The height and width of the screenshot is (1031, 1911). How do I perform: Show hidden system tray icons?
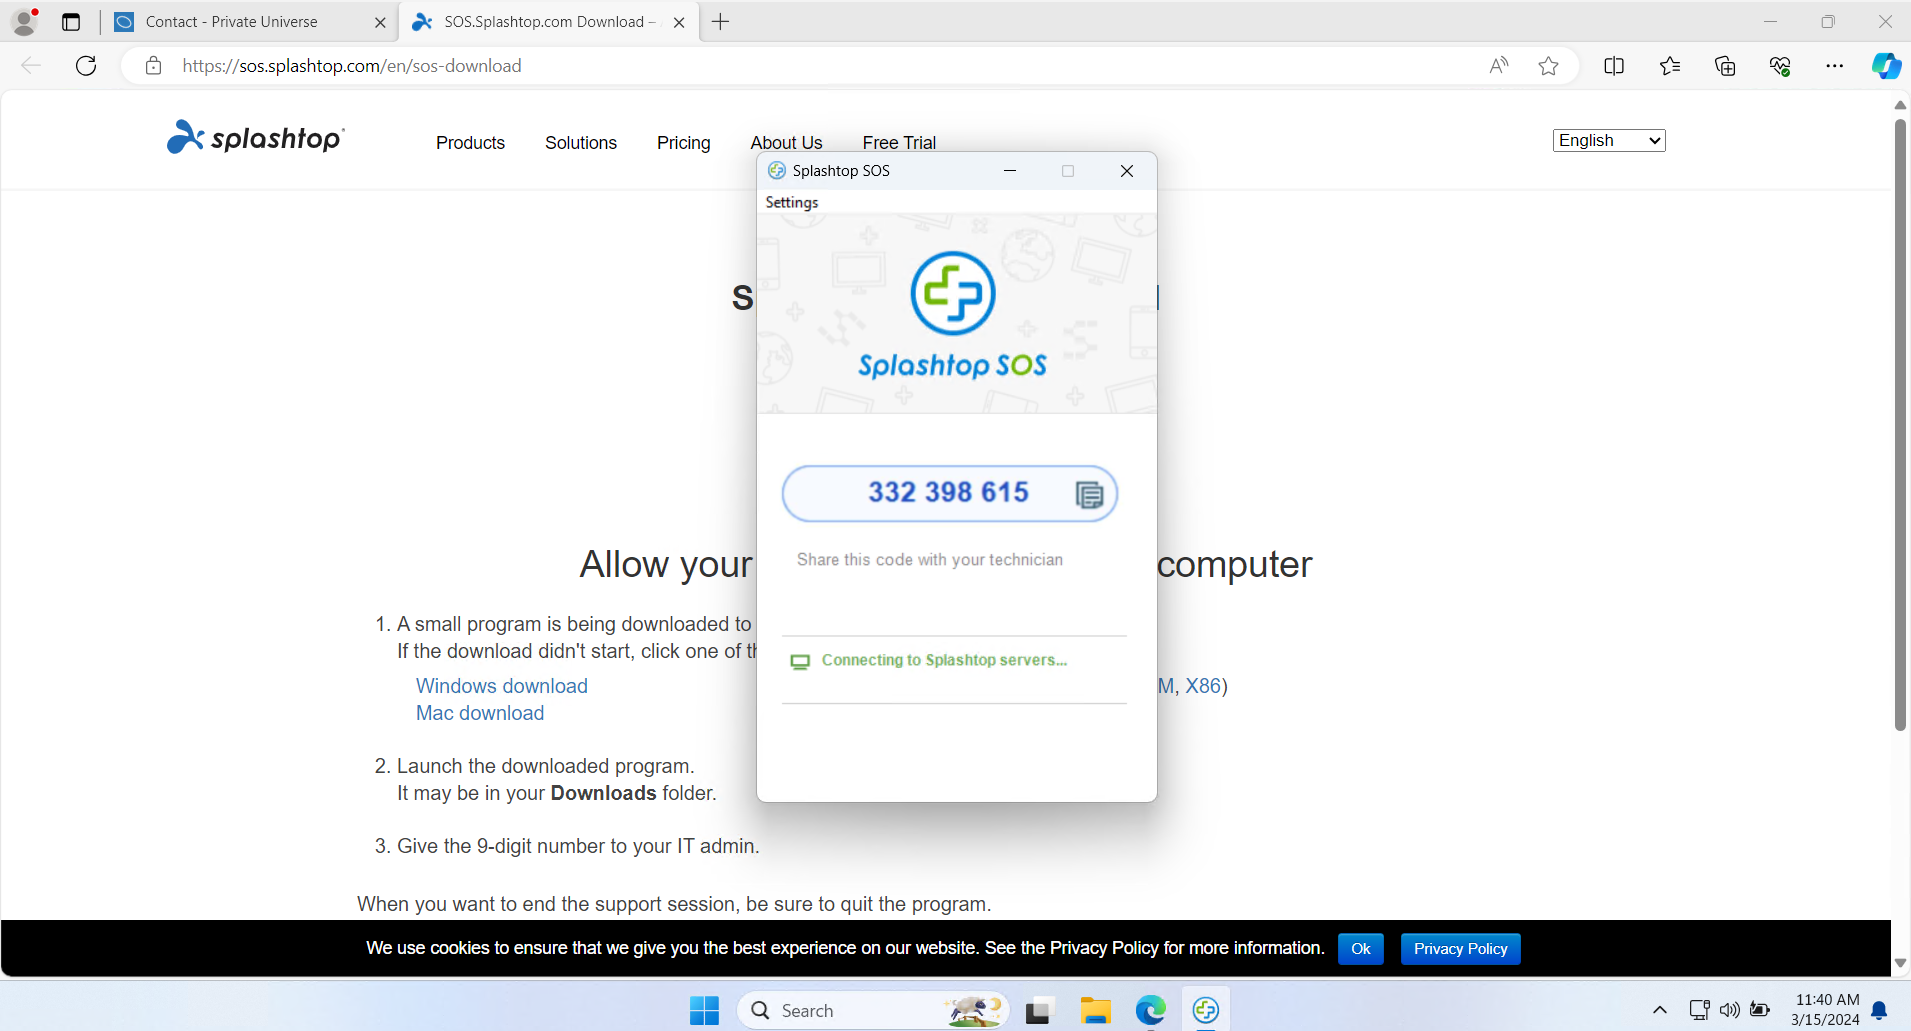pos(1659,1010)
